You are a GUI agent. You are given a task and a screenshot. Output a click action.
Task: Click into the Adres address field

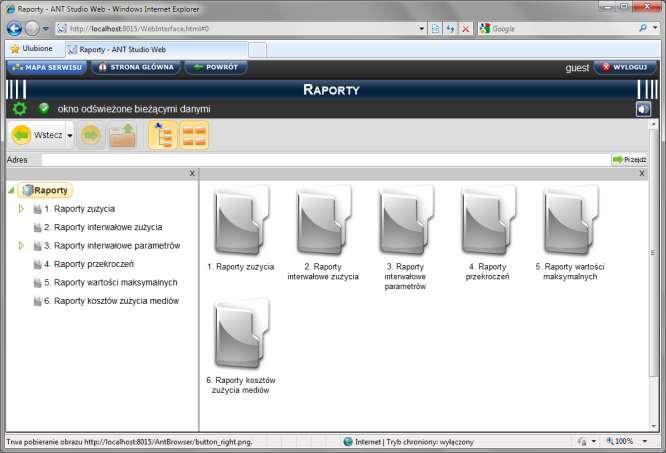coord(326,160)
